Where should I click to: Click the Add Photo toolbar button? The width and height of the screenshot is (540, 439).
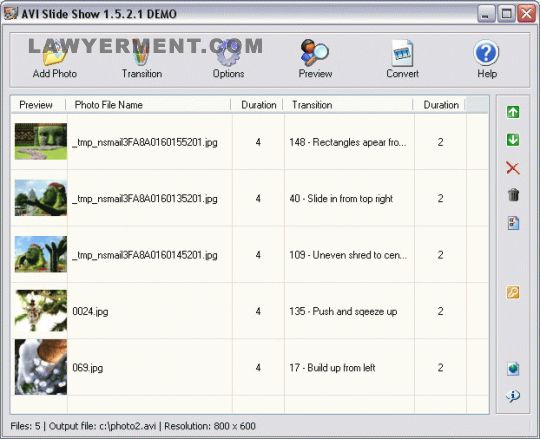coord(55,60)
